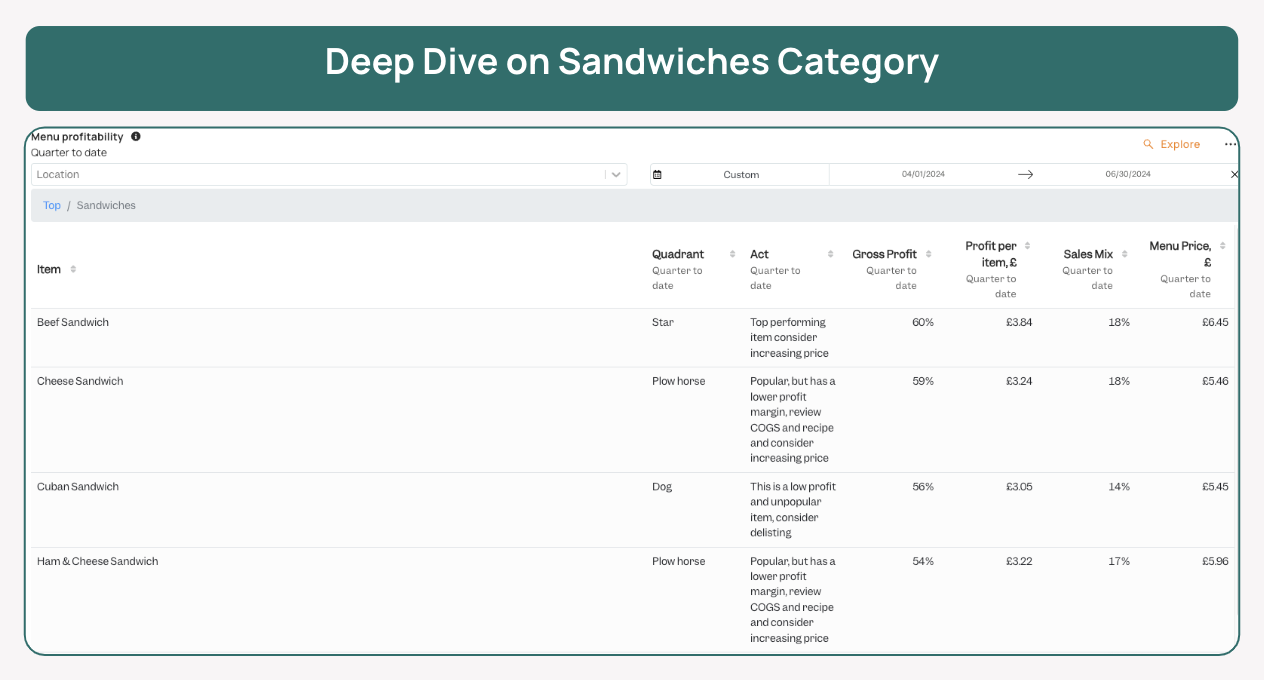Open the Custom date range selector
Image resolution: width=1264 pixels, height=680 pixels.
[x=741, y=174]
